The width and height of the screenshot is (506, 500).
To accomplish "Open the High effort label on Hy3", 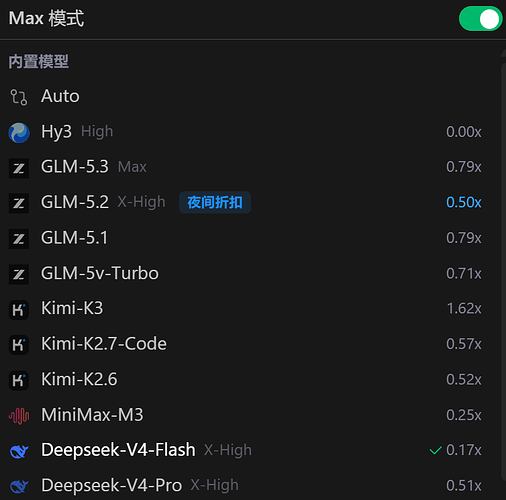I will point(97,131).
